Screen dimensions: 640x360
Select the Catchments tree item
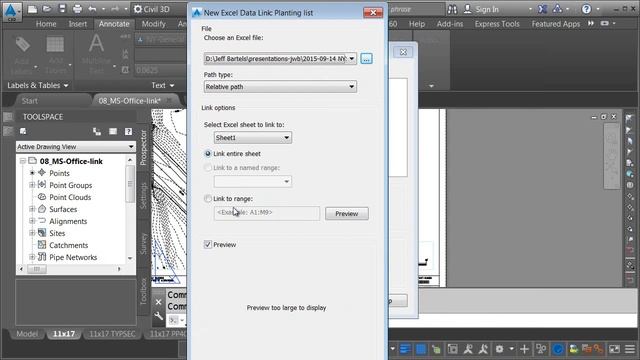point(68,245)
